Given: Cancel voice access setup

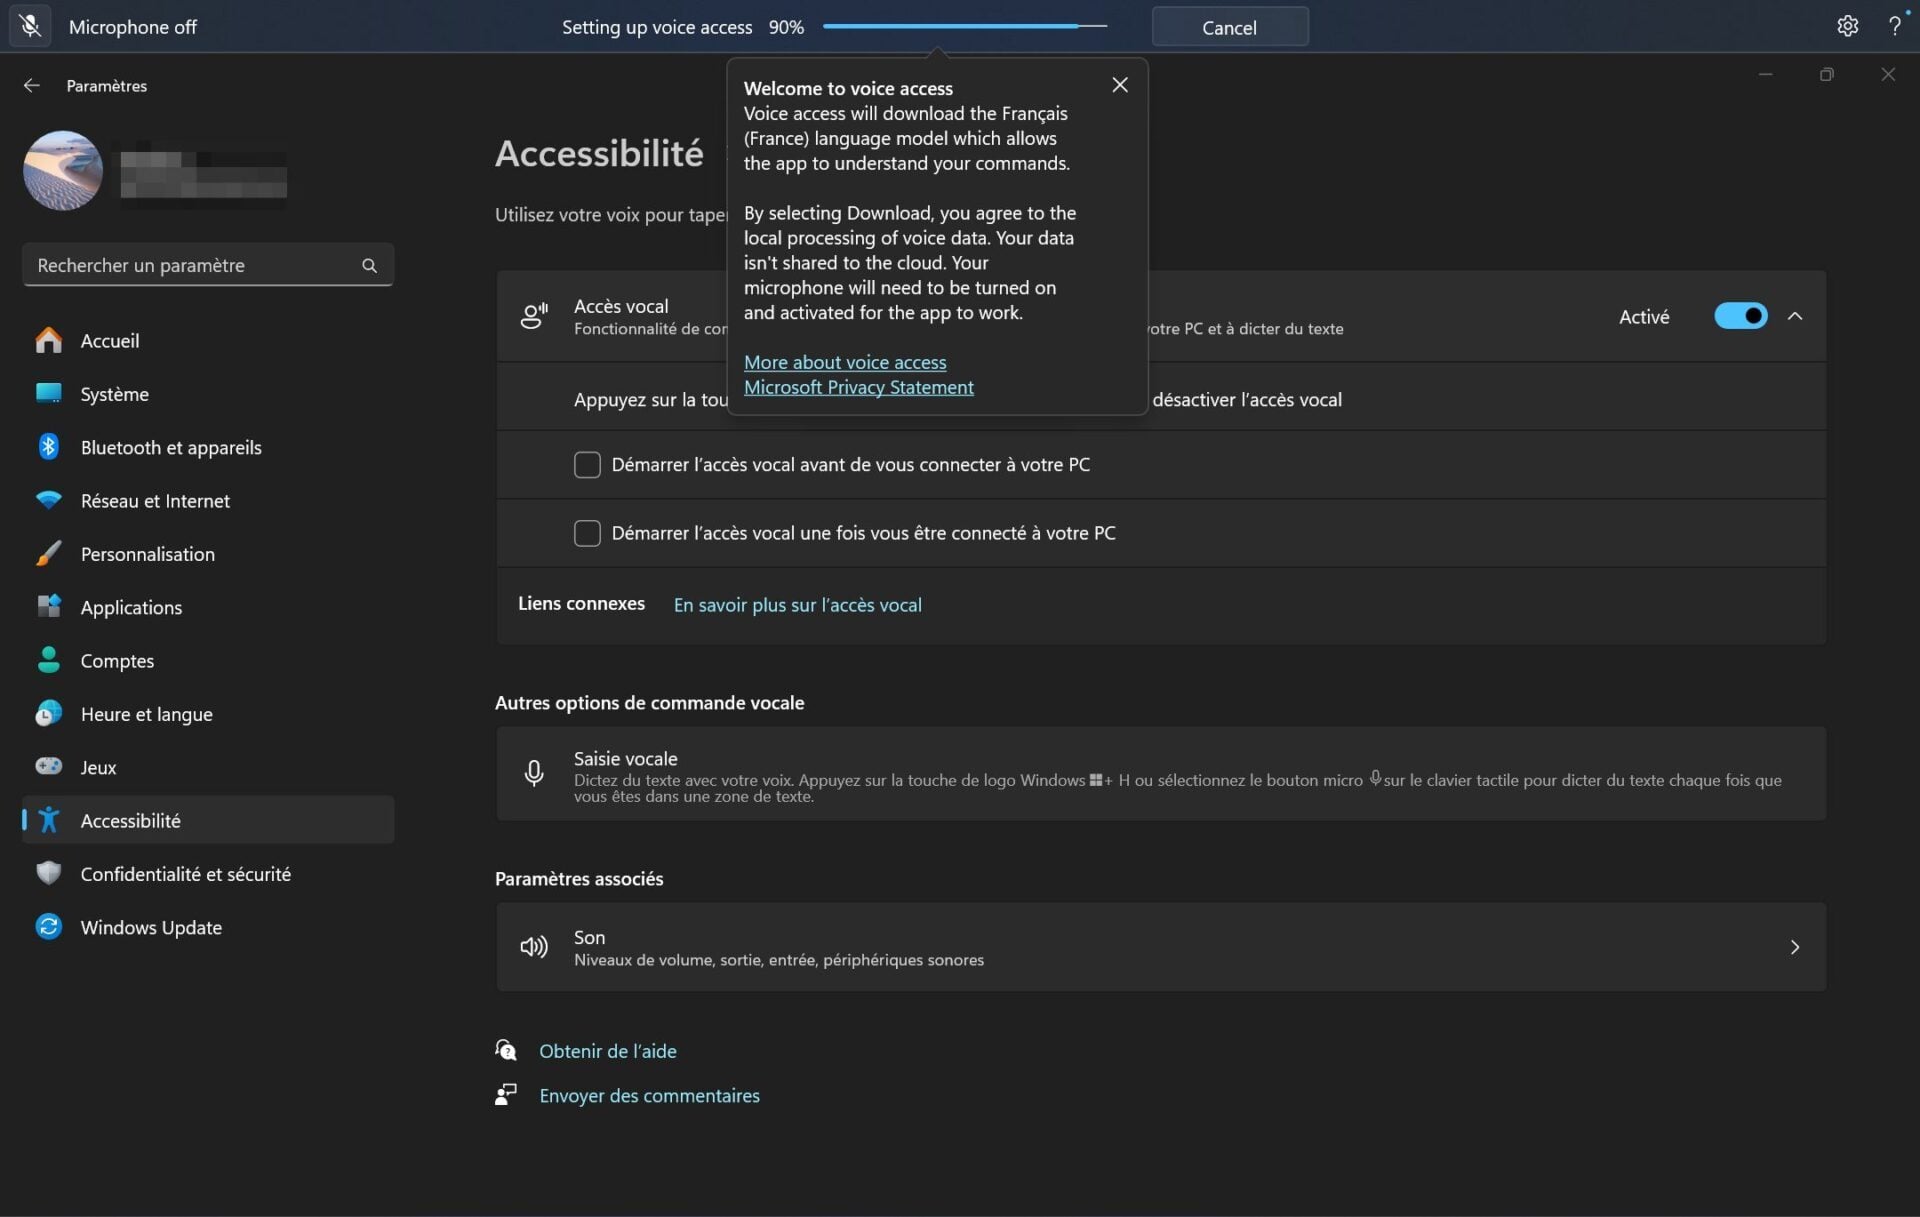Looking at the screenshot, I should pyautogui.click(x=1229, y=27).
